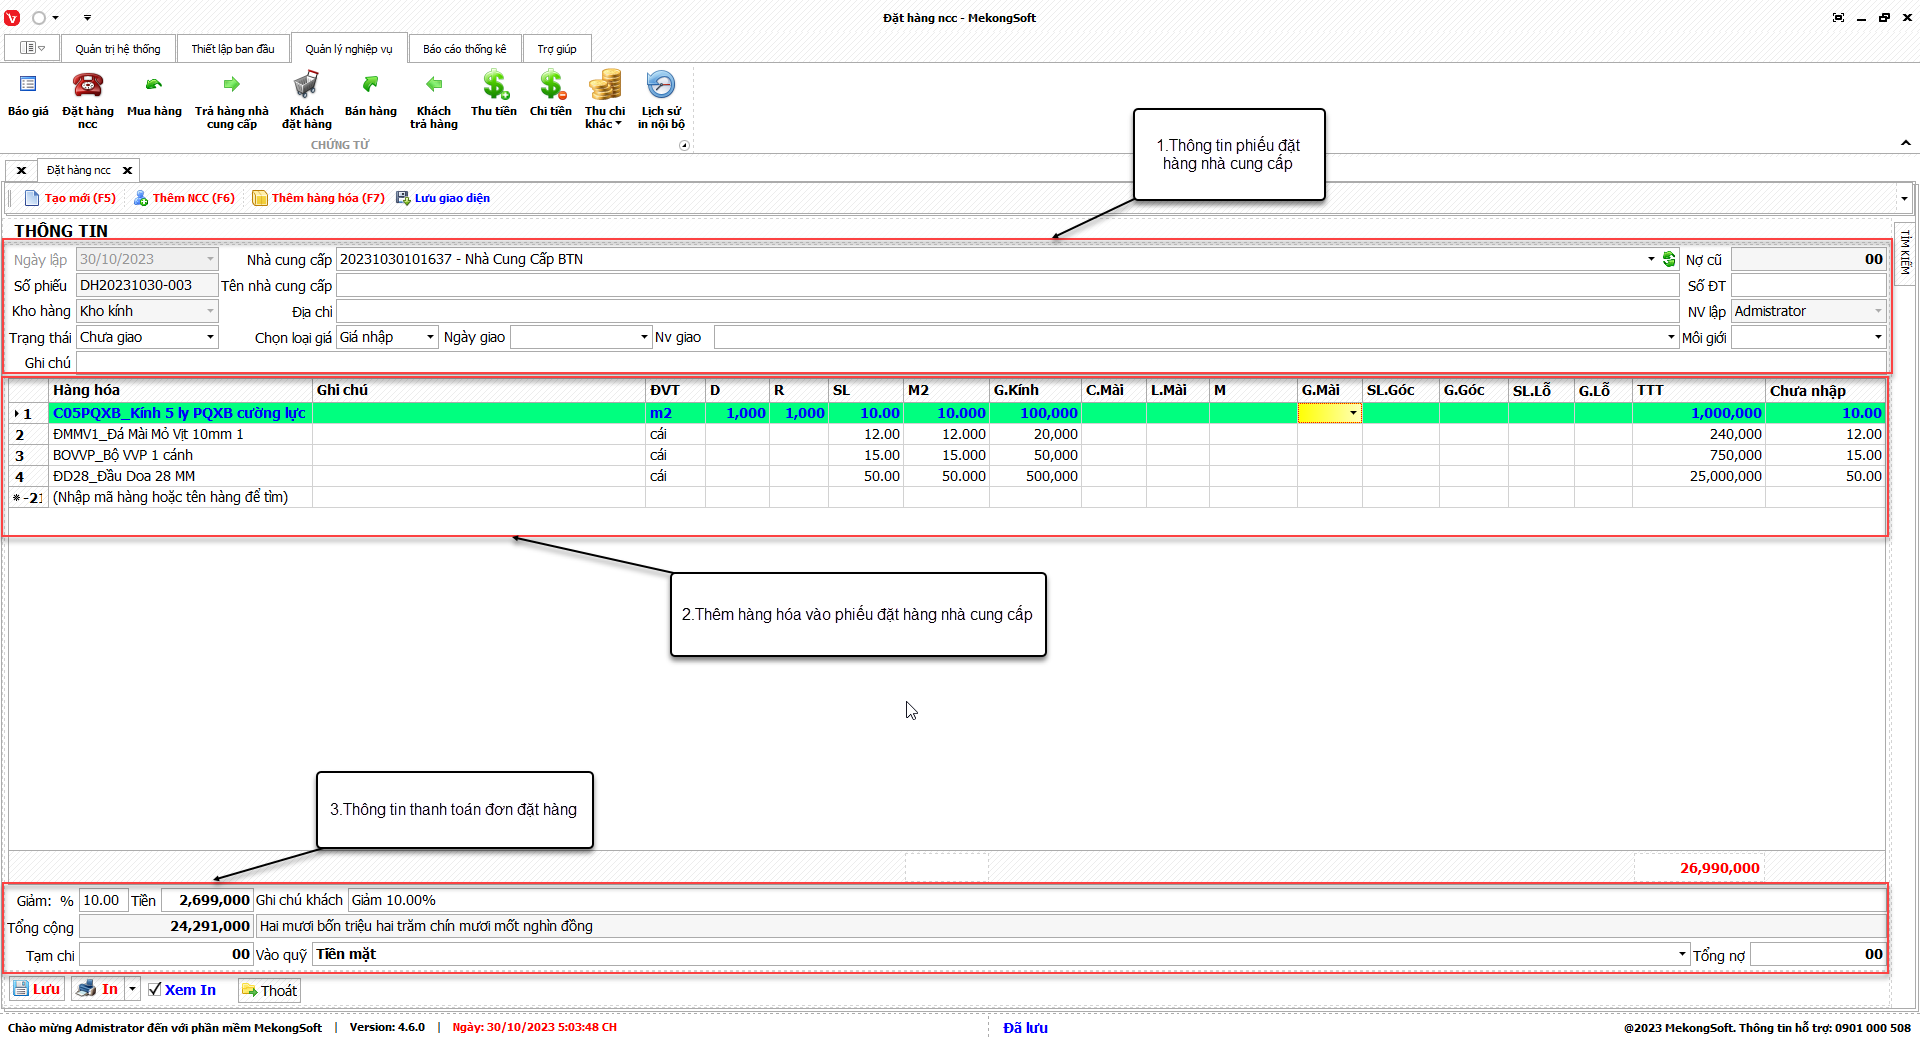Toggle the Xem In checkbox

pyautogui.click(x=155, y=989)
